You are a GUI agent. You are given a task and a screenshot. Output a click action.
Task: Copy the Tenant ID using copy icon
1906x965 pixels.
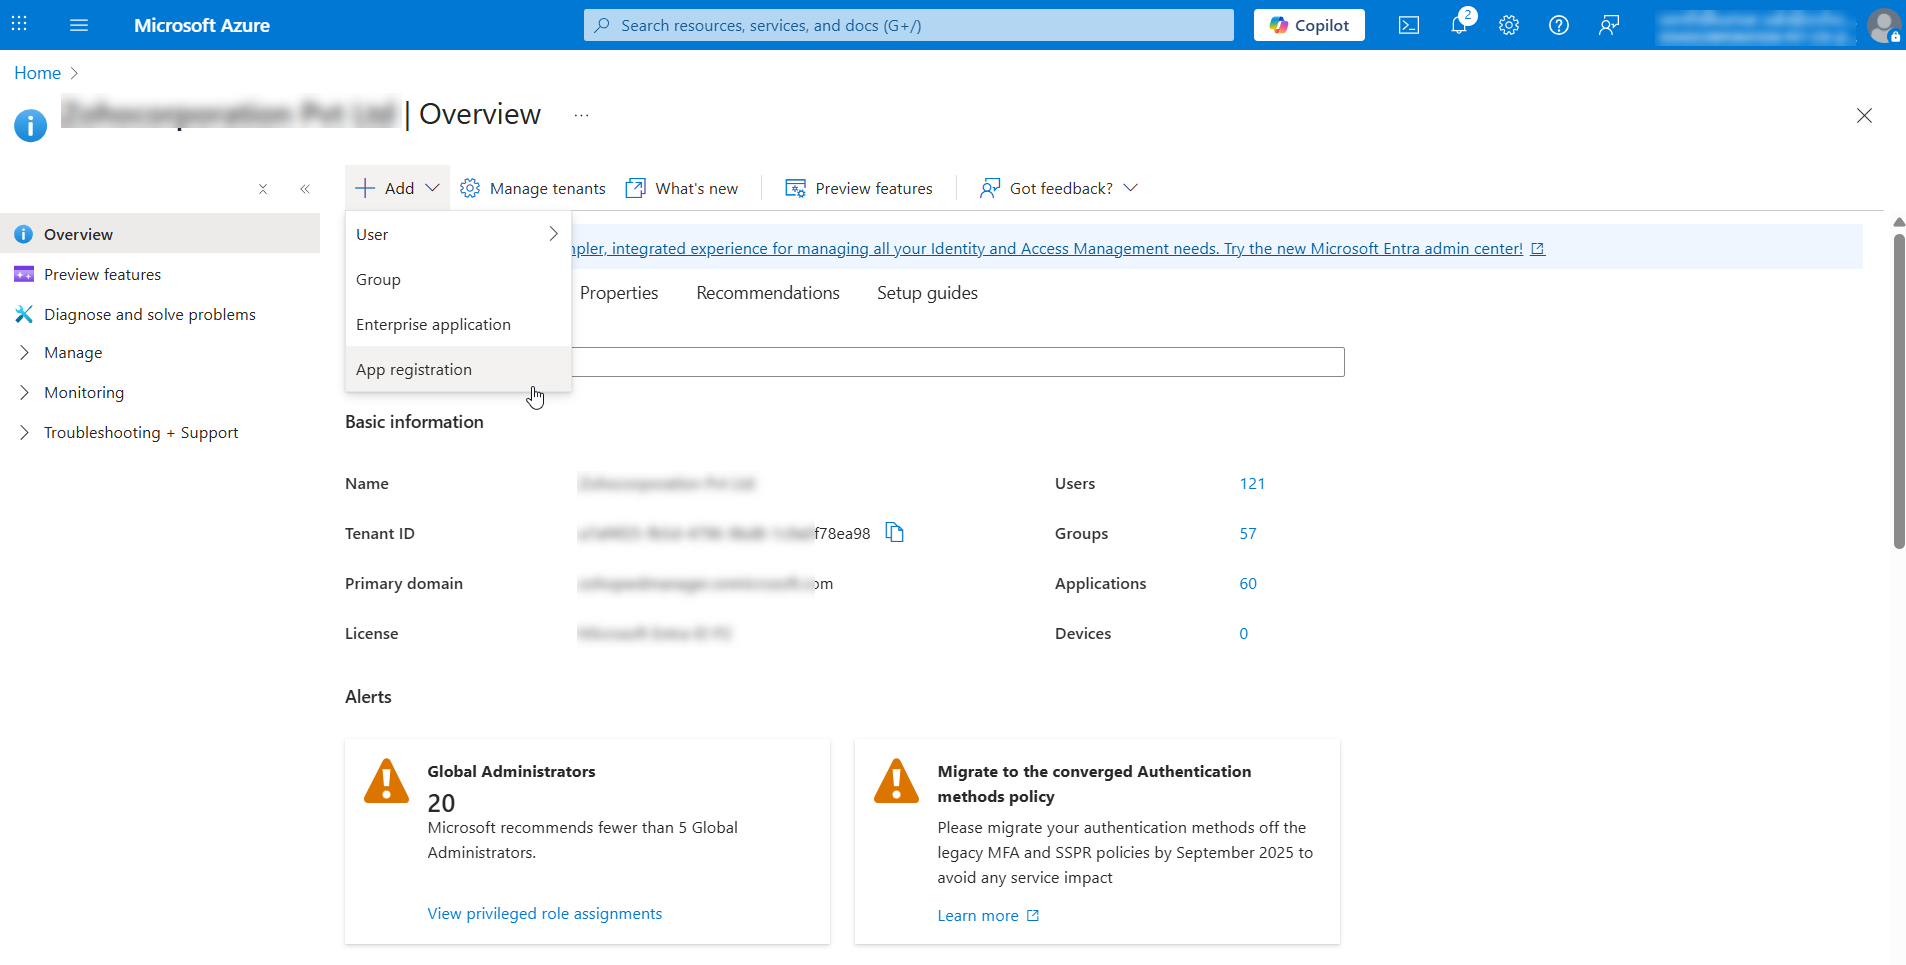[894, 532]
